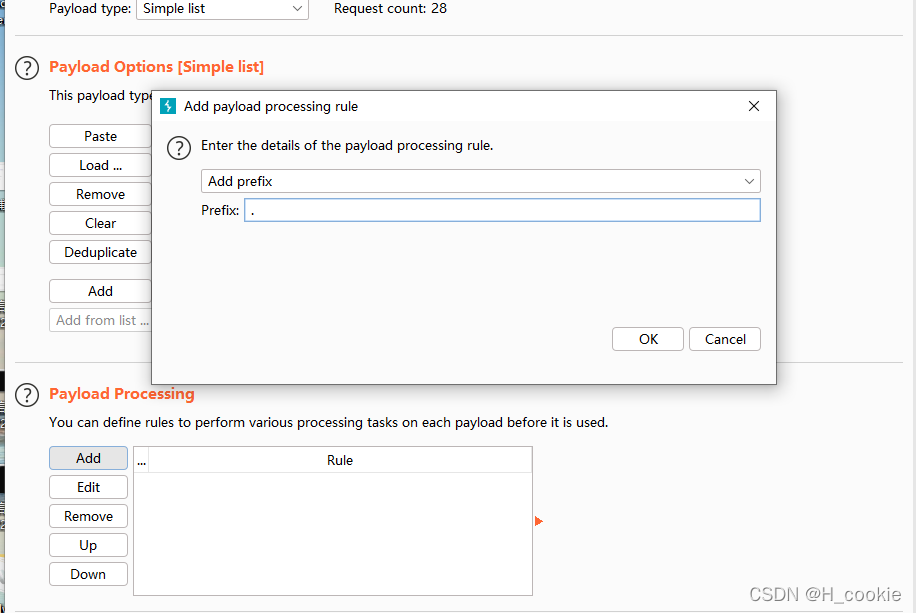Click Payload Options [Simple list] heading
This screenshot has width=916, height=613.
(x=156, y=67)
